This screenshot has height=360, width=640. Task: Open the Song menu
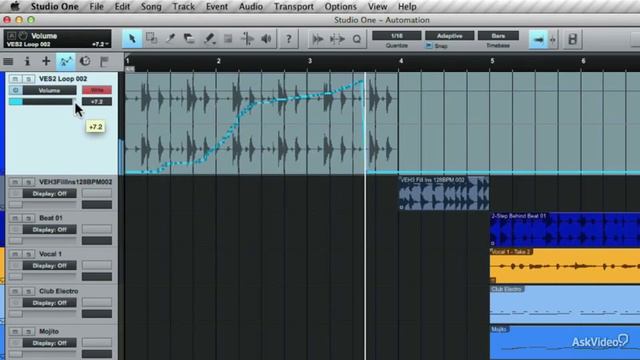click(x=151, y=7)
